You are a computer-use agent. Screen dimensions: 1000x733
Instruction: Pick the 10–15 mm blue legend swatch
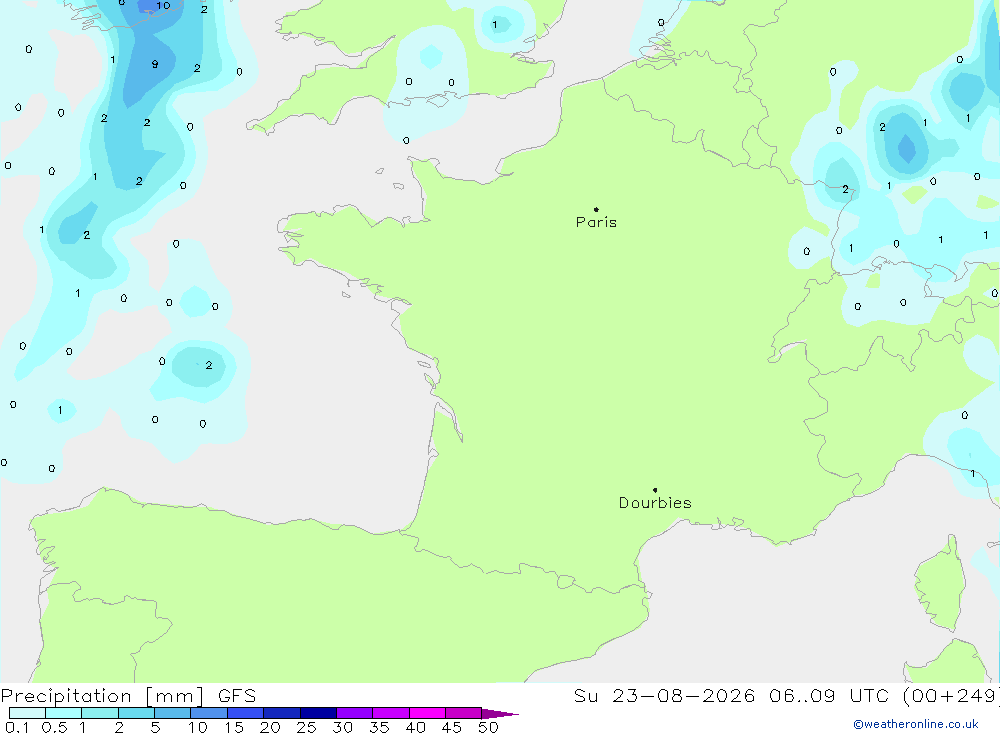(209, 713)
